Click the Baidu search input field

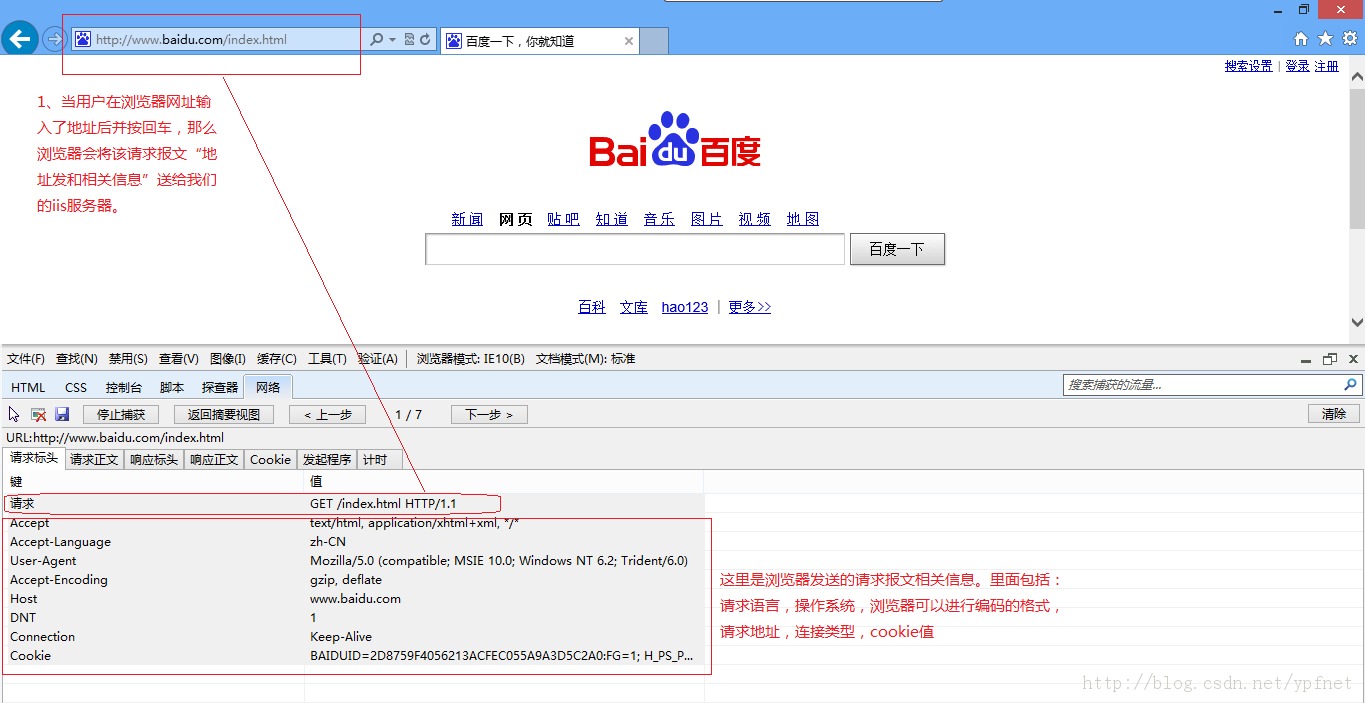click(x=635, y=249)
